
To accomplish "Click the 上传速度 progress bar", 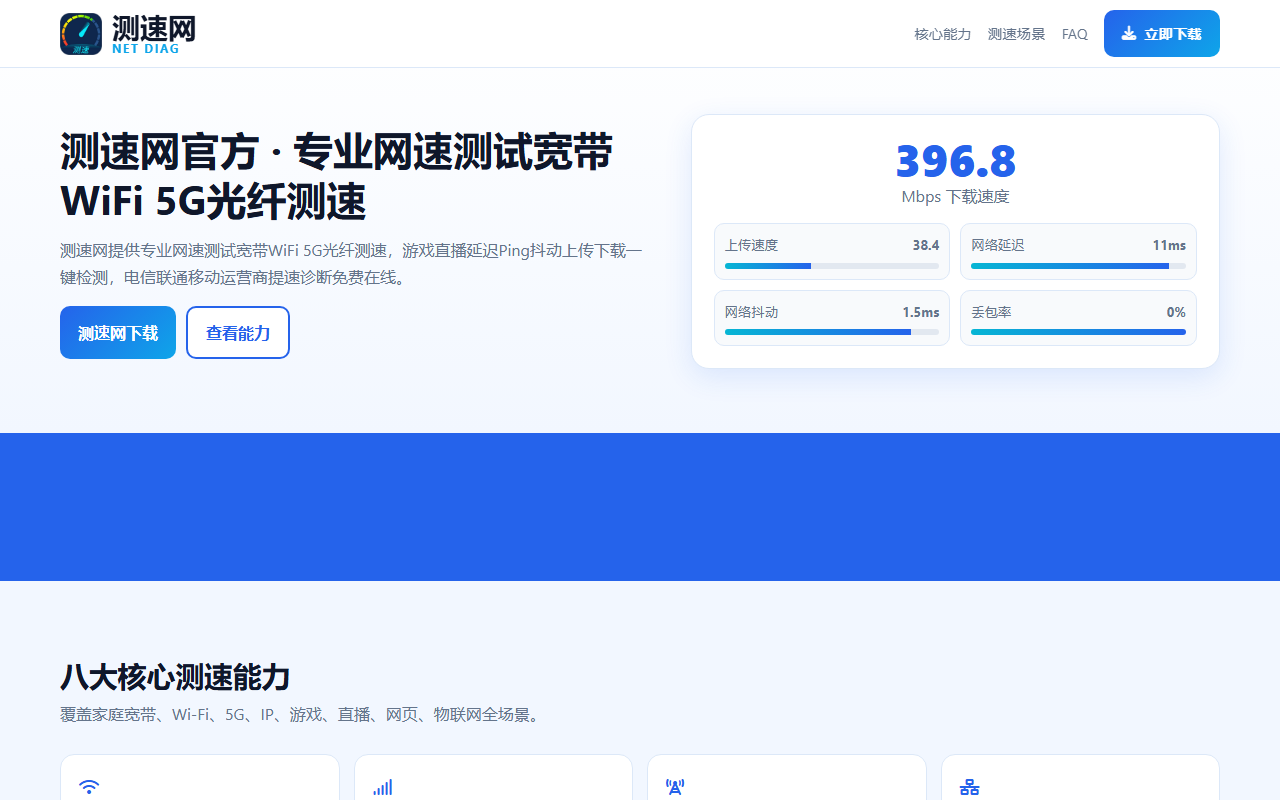I will 832,266.
